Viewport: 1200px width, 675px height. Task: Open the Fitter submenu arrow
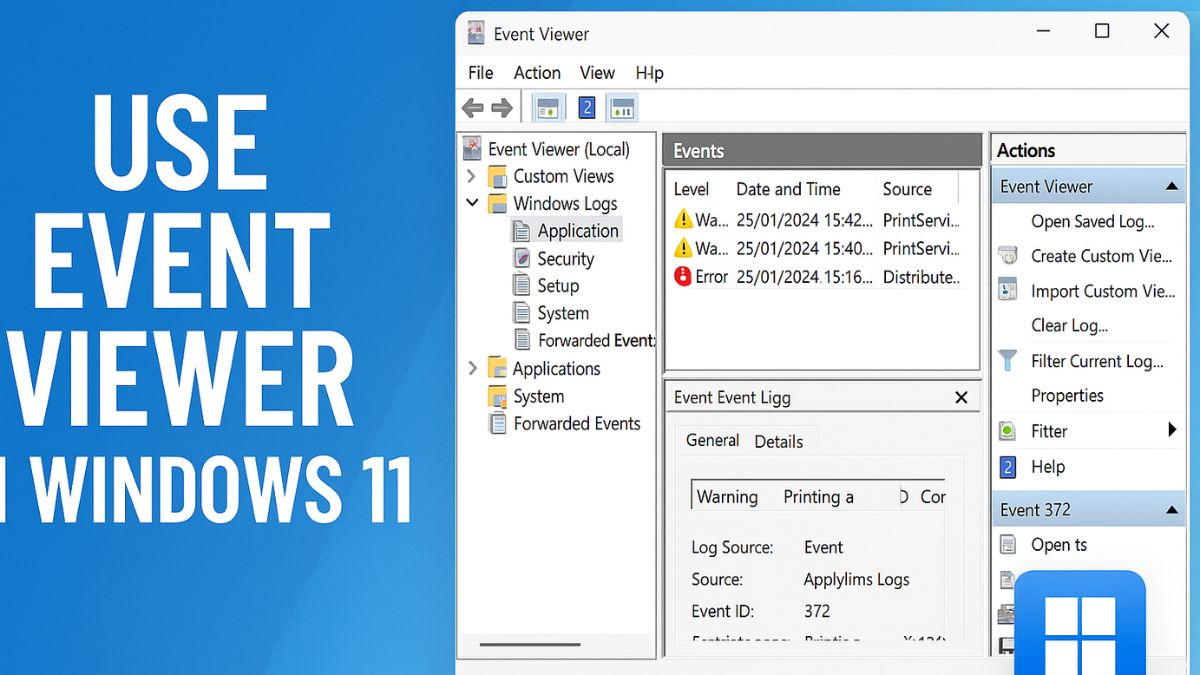click(1172, 430)
